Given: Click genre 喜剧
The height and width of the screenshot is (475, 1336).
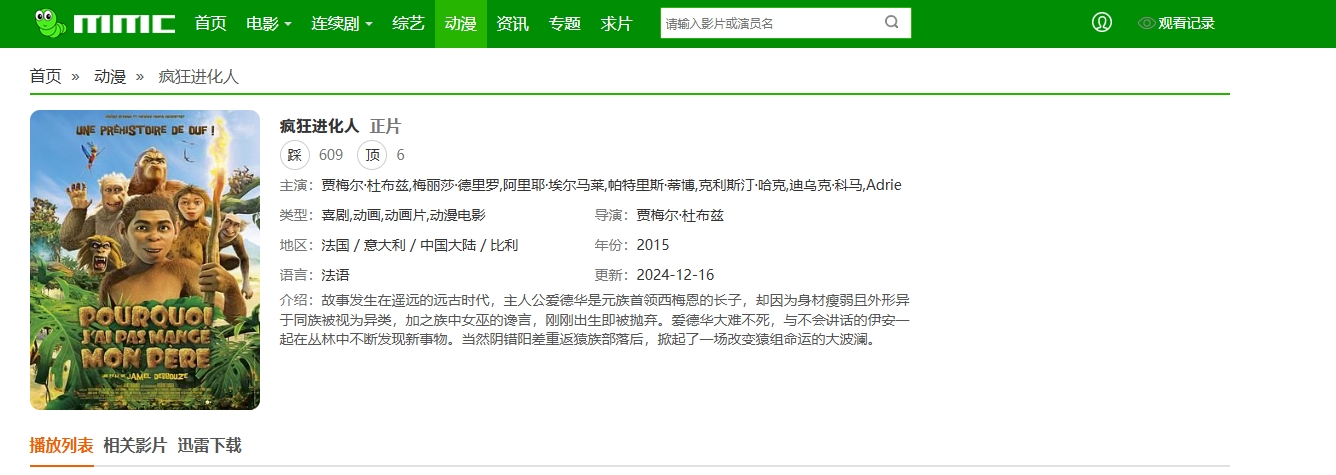Looking at the screenshot, I should point(335,215).
